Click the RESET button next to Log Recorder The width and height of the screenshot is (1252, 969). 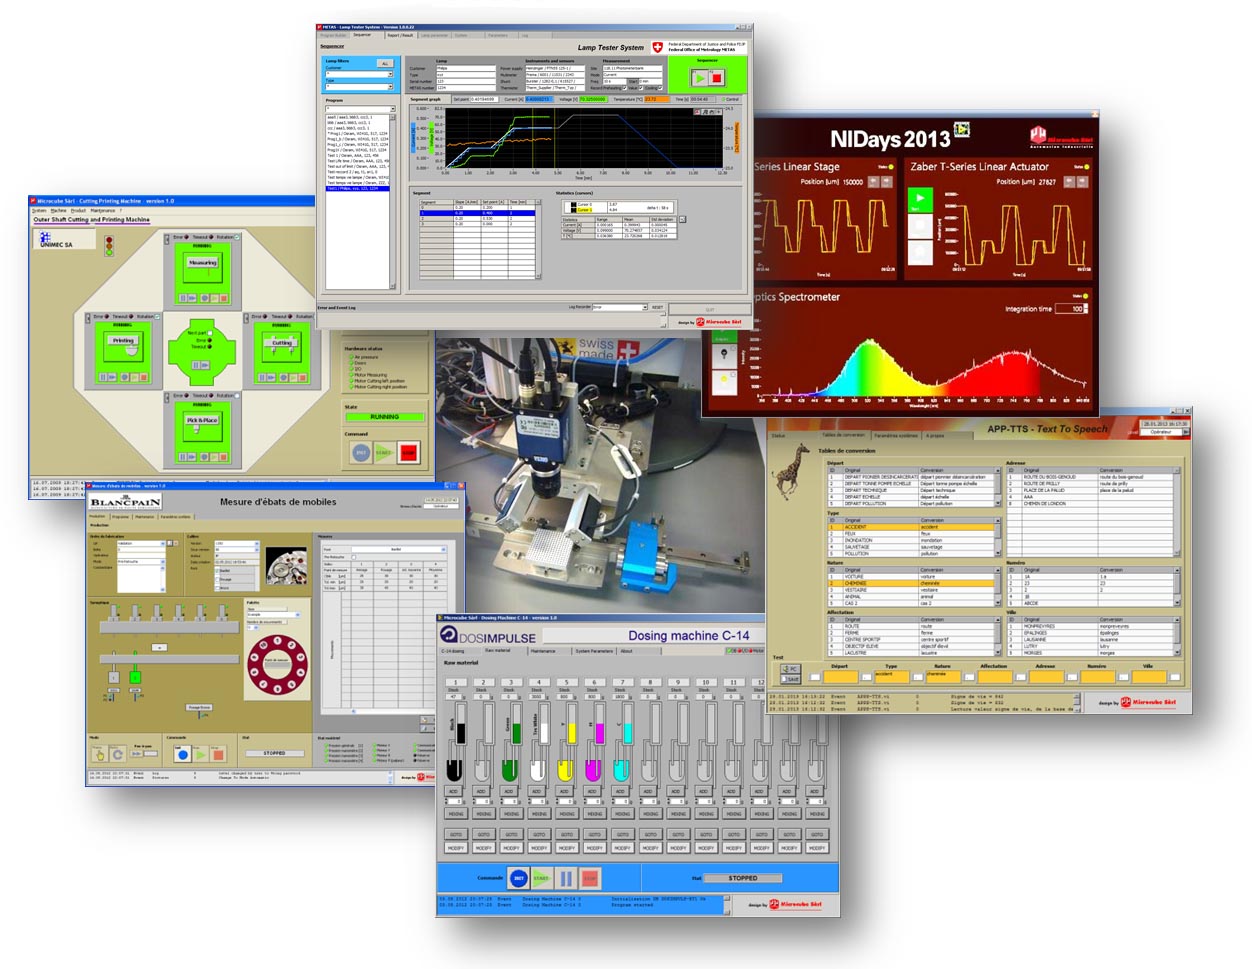[657, 307]
